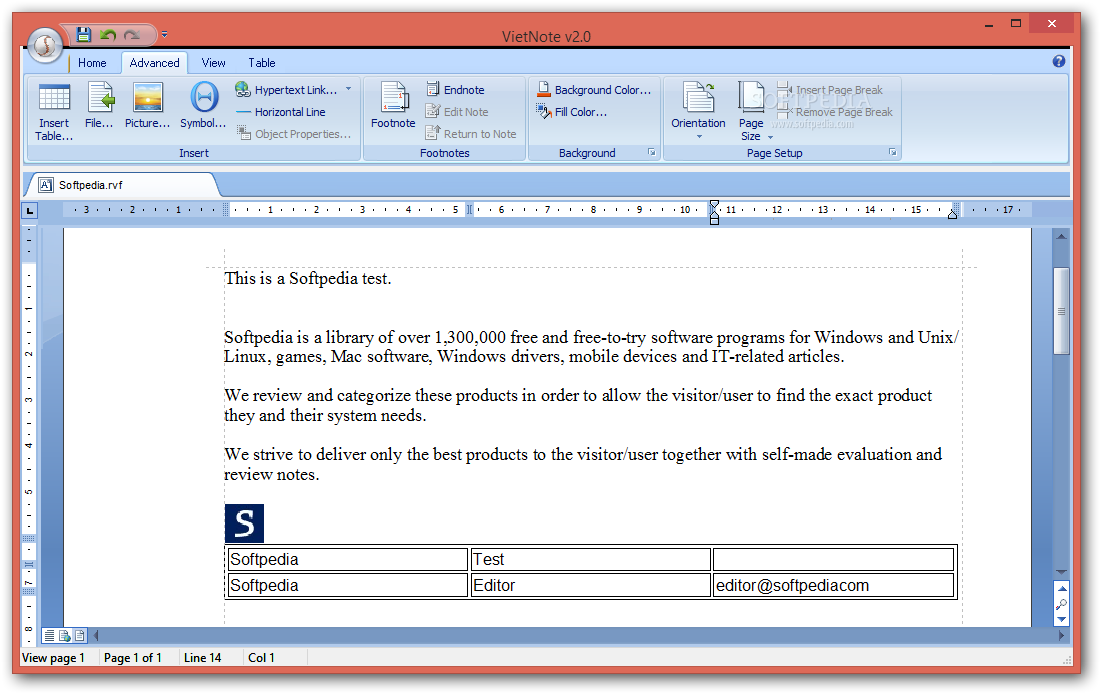Click the grey Redo arrow
The width and height of the screenshot is (1101, 694).
(x=132, y=34)
